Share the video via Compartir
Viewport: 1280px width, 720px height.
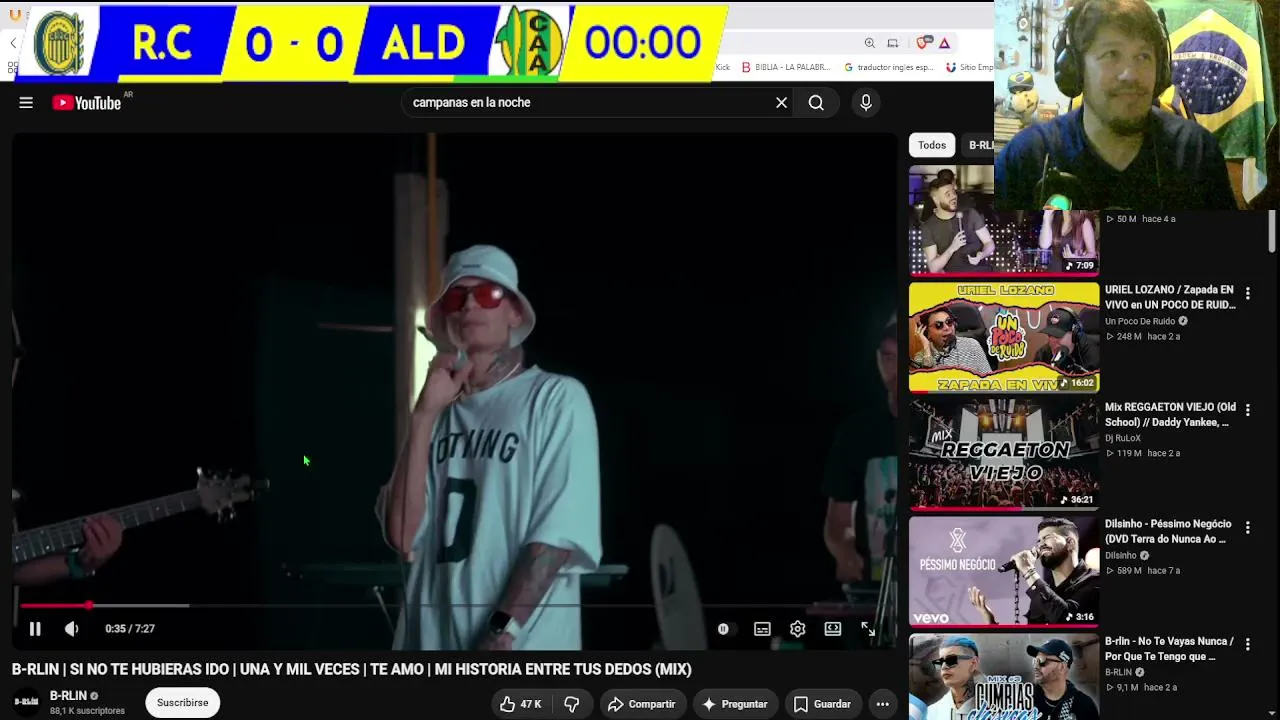tap(641, 704)
